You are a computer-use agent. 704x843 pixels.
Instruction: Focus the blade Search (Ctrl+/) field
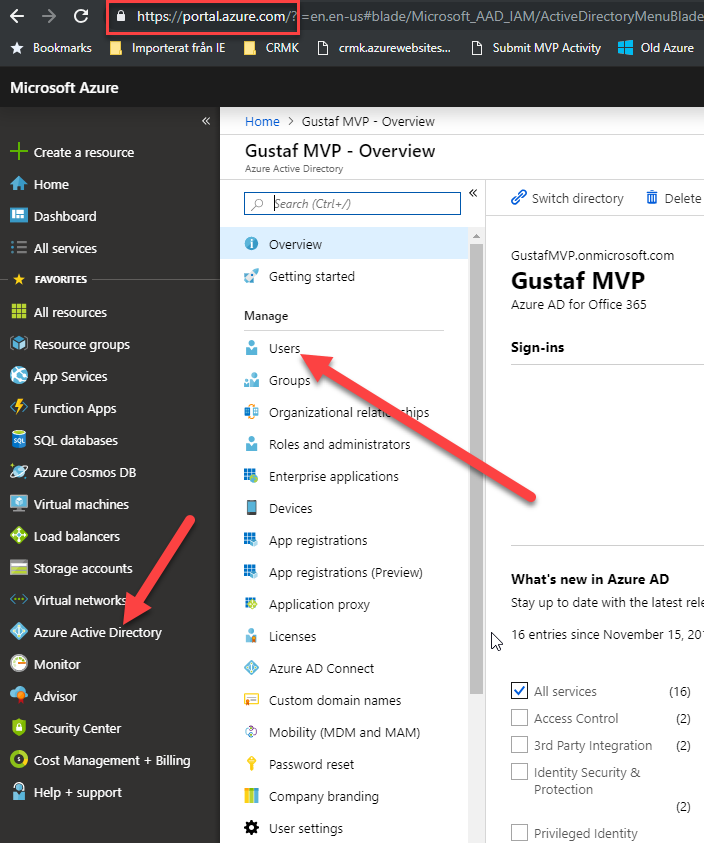point(352,204)
